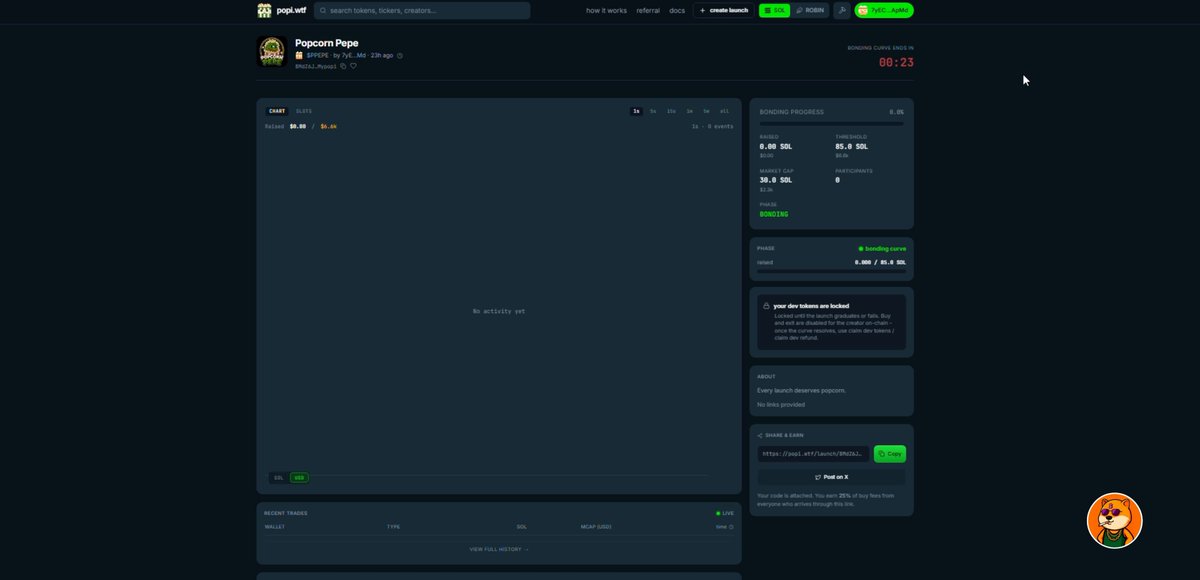
Task: Click the time clock icon in Recent Trades
Action: pyautogui.click(x=731, y=527)
